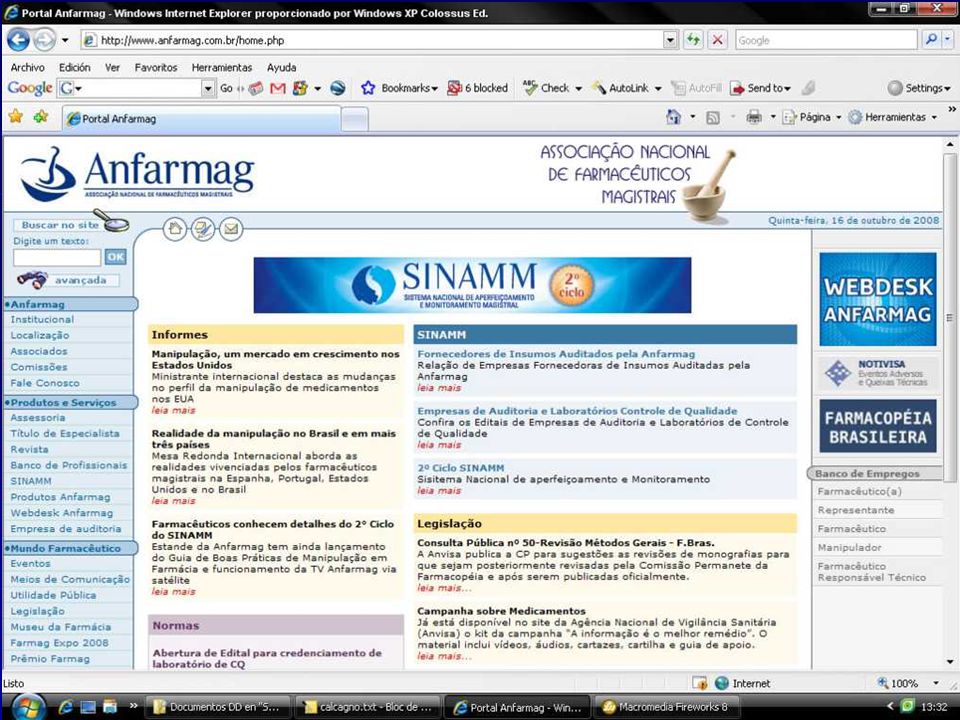
Task: Click the Windows Start orb
Action: tap(27, 707)
